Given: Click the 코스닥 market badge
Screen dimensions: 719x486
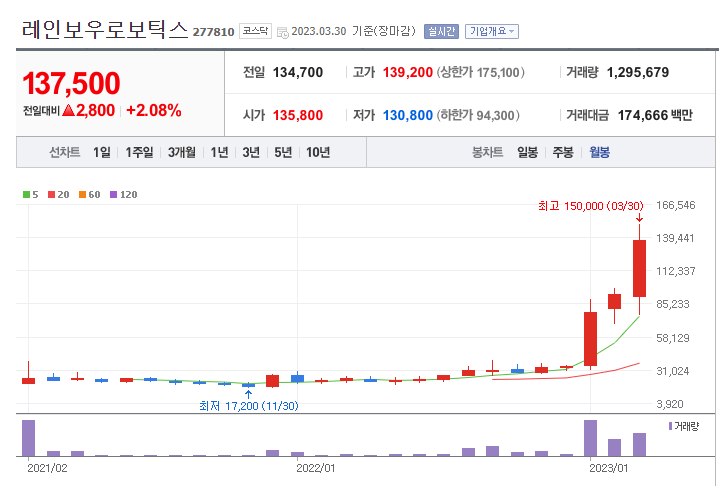Looking at the screenshot, I should coord(255,31).
